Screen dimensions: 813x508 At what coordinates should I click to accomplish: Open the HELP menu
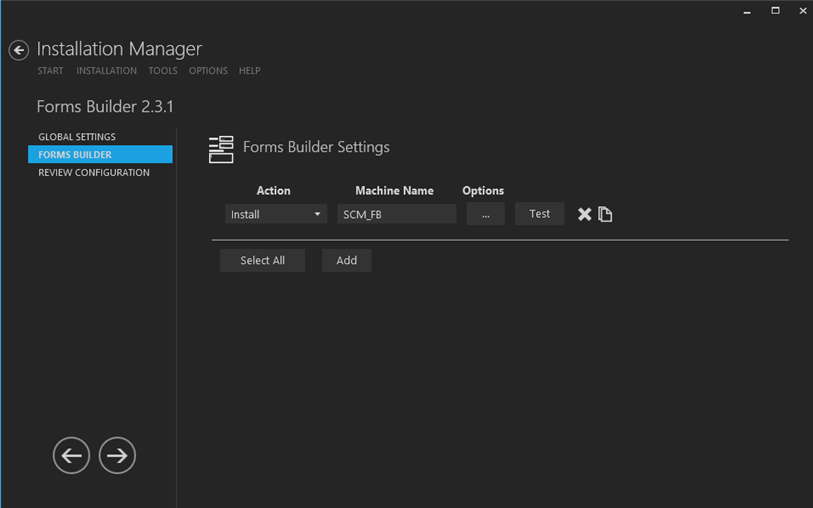click(249, 70)
